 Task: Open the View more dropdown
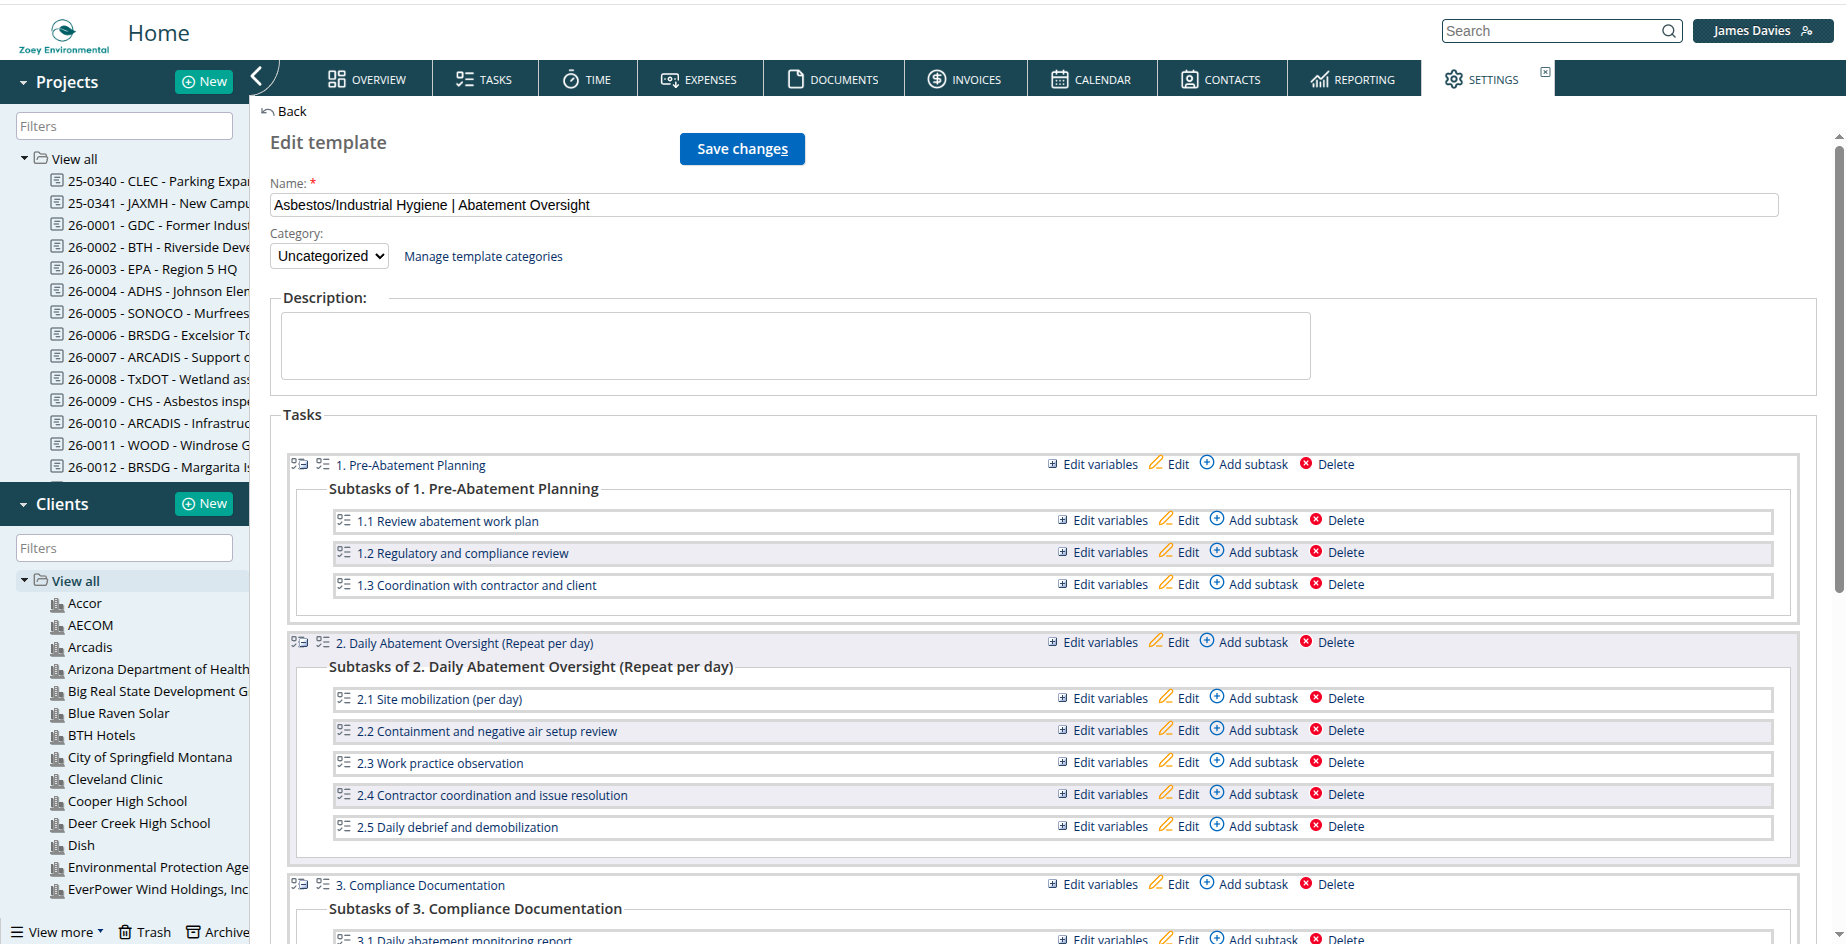57,932
